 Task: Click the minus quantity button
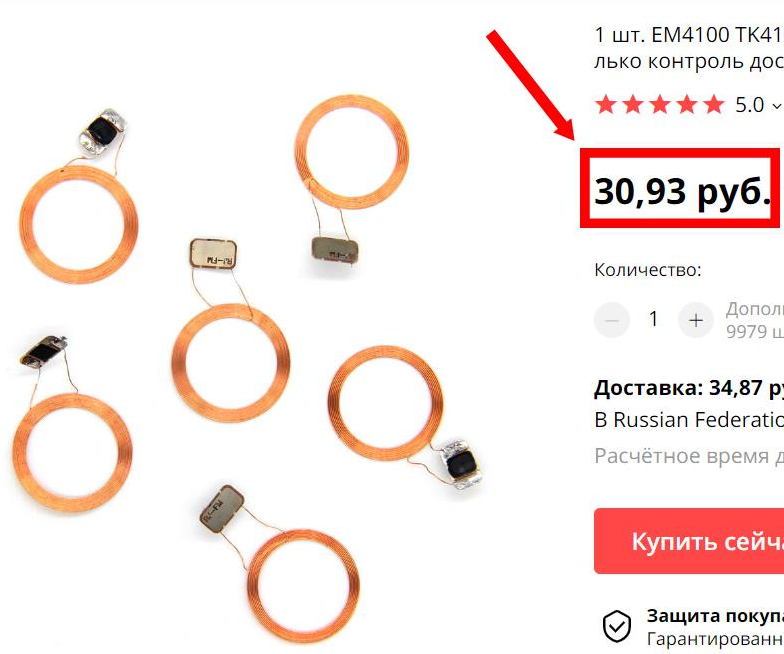click(612, 320)
